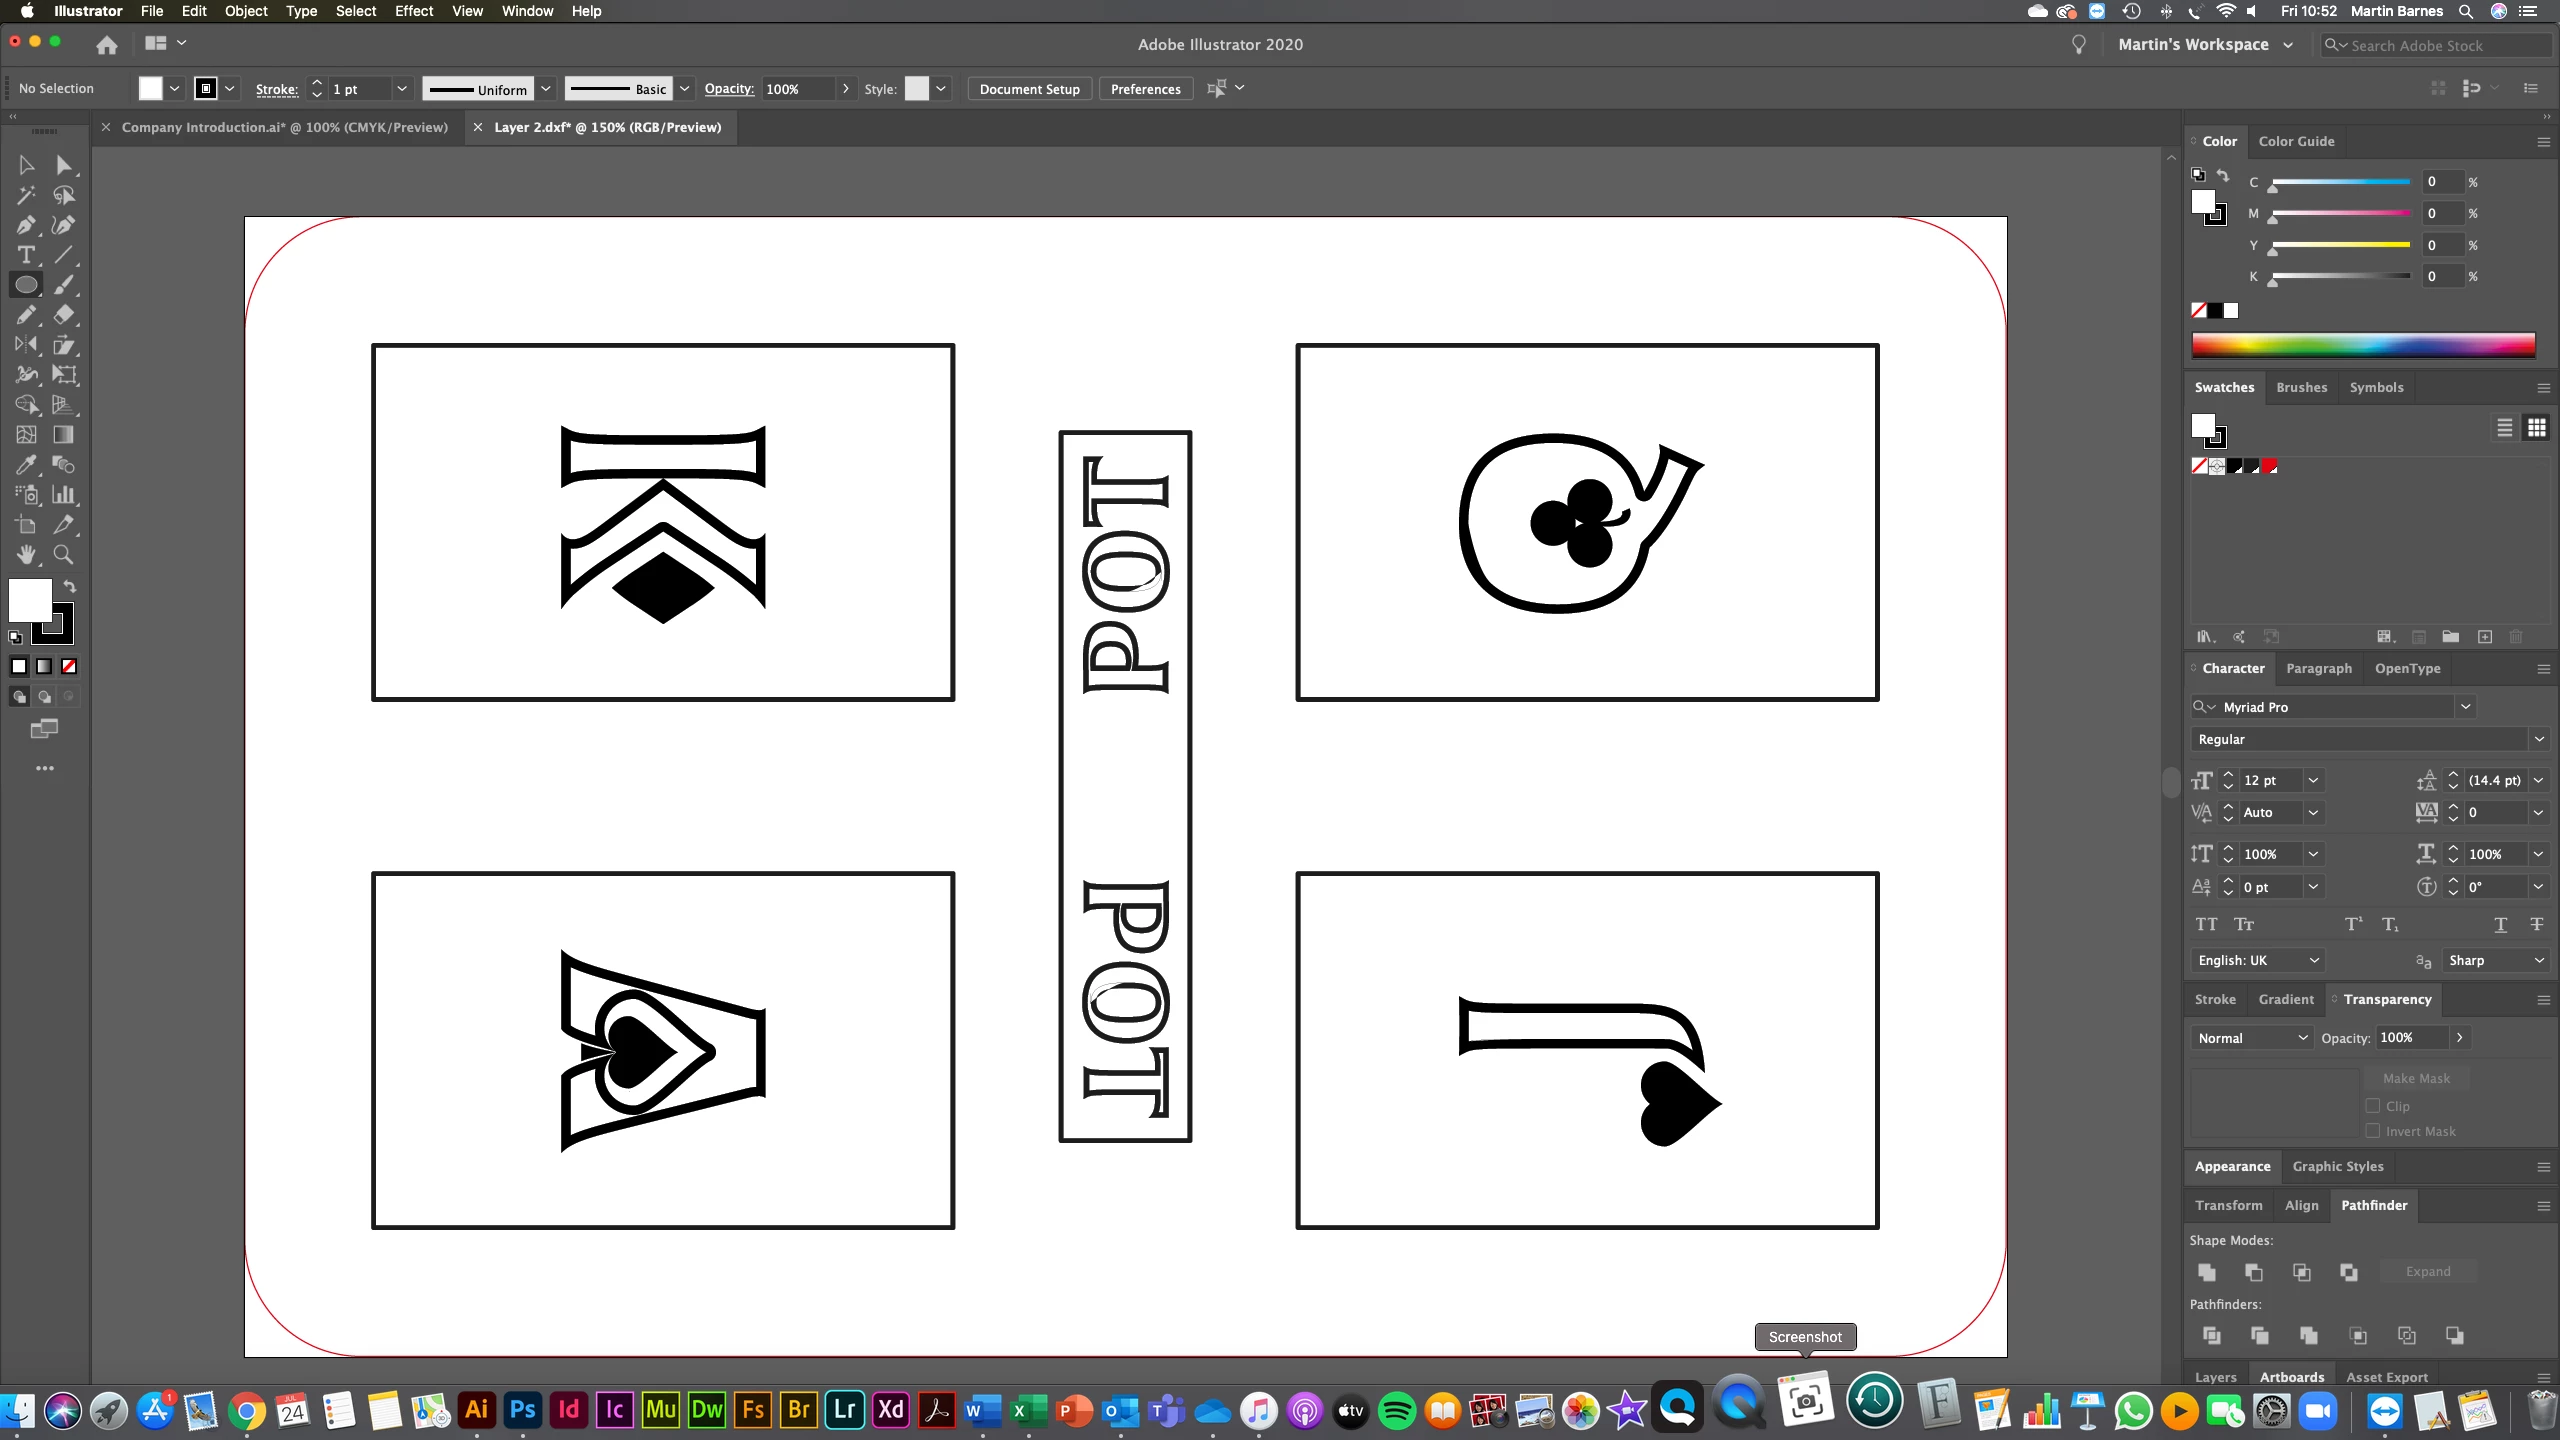Screen dimensions: 2560x1440
Task: Select the Type tool
Action: [26, 255]
